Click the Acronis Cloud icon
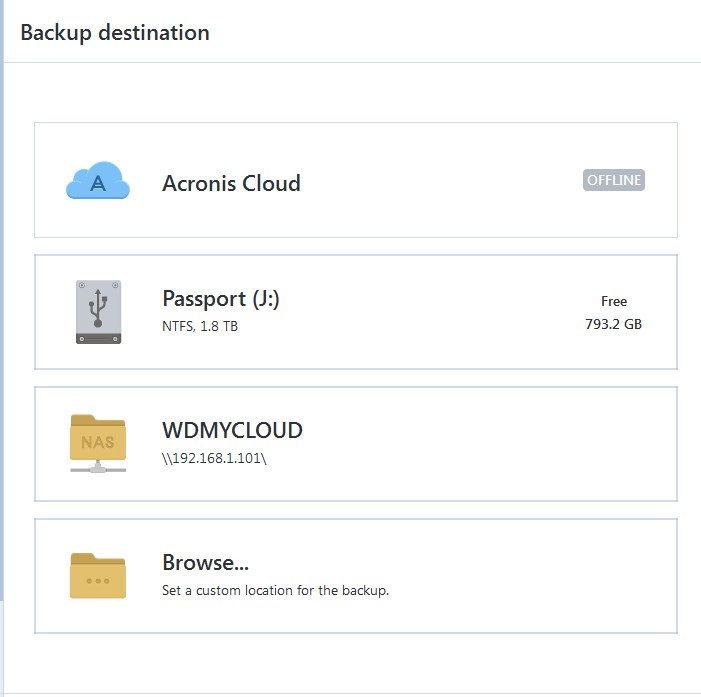The image size is (701, 697). tap(98, 181)
